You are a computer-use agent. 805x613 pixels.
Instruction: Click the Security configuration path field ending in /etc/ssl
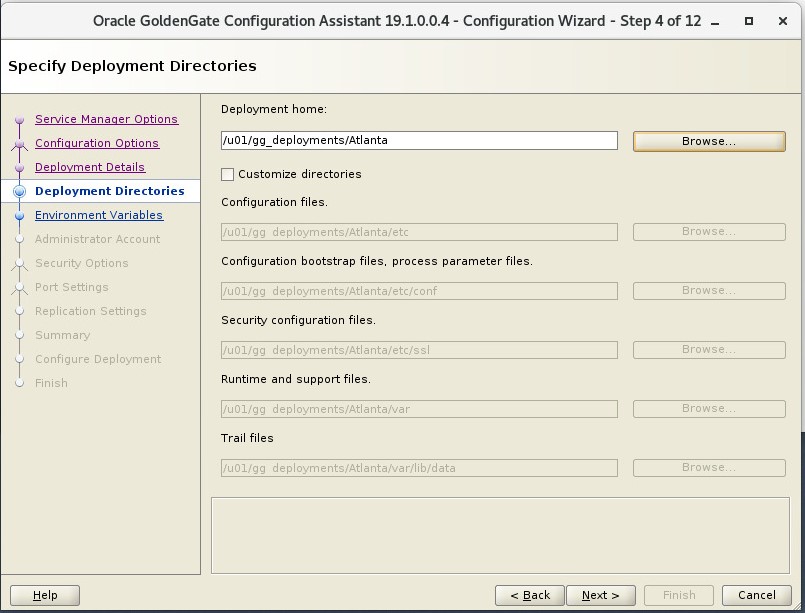click(419, 350)
